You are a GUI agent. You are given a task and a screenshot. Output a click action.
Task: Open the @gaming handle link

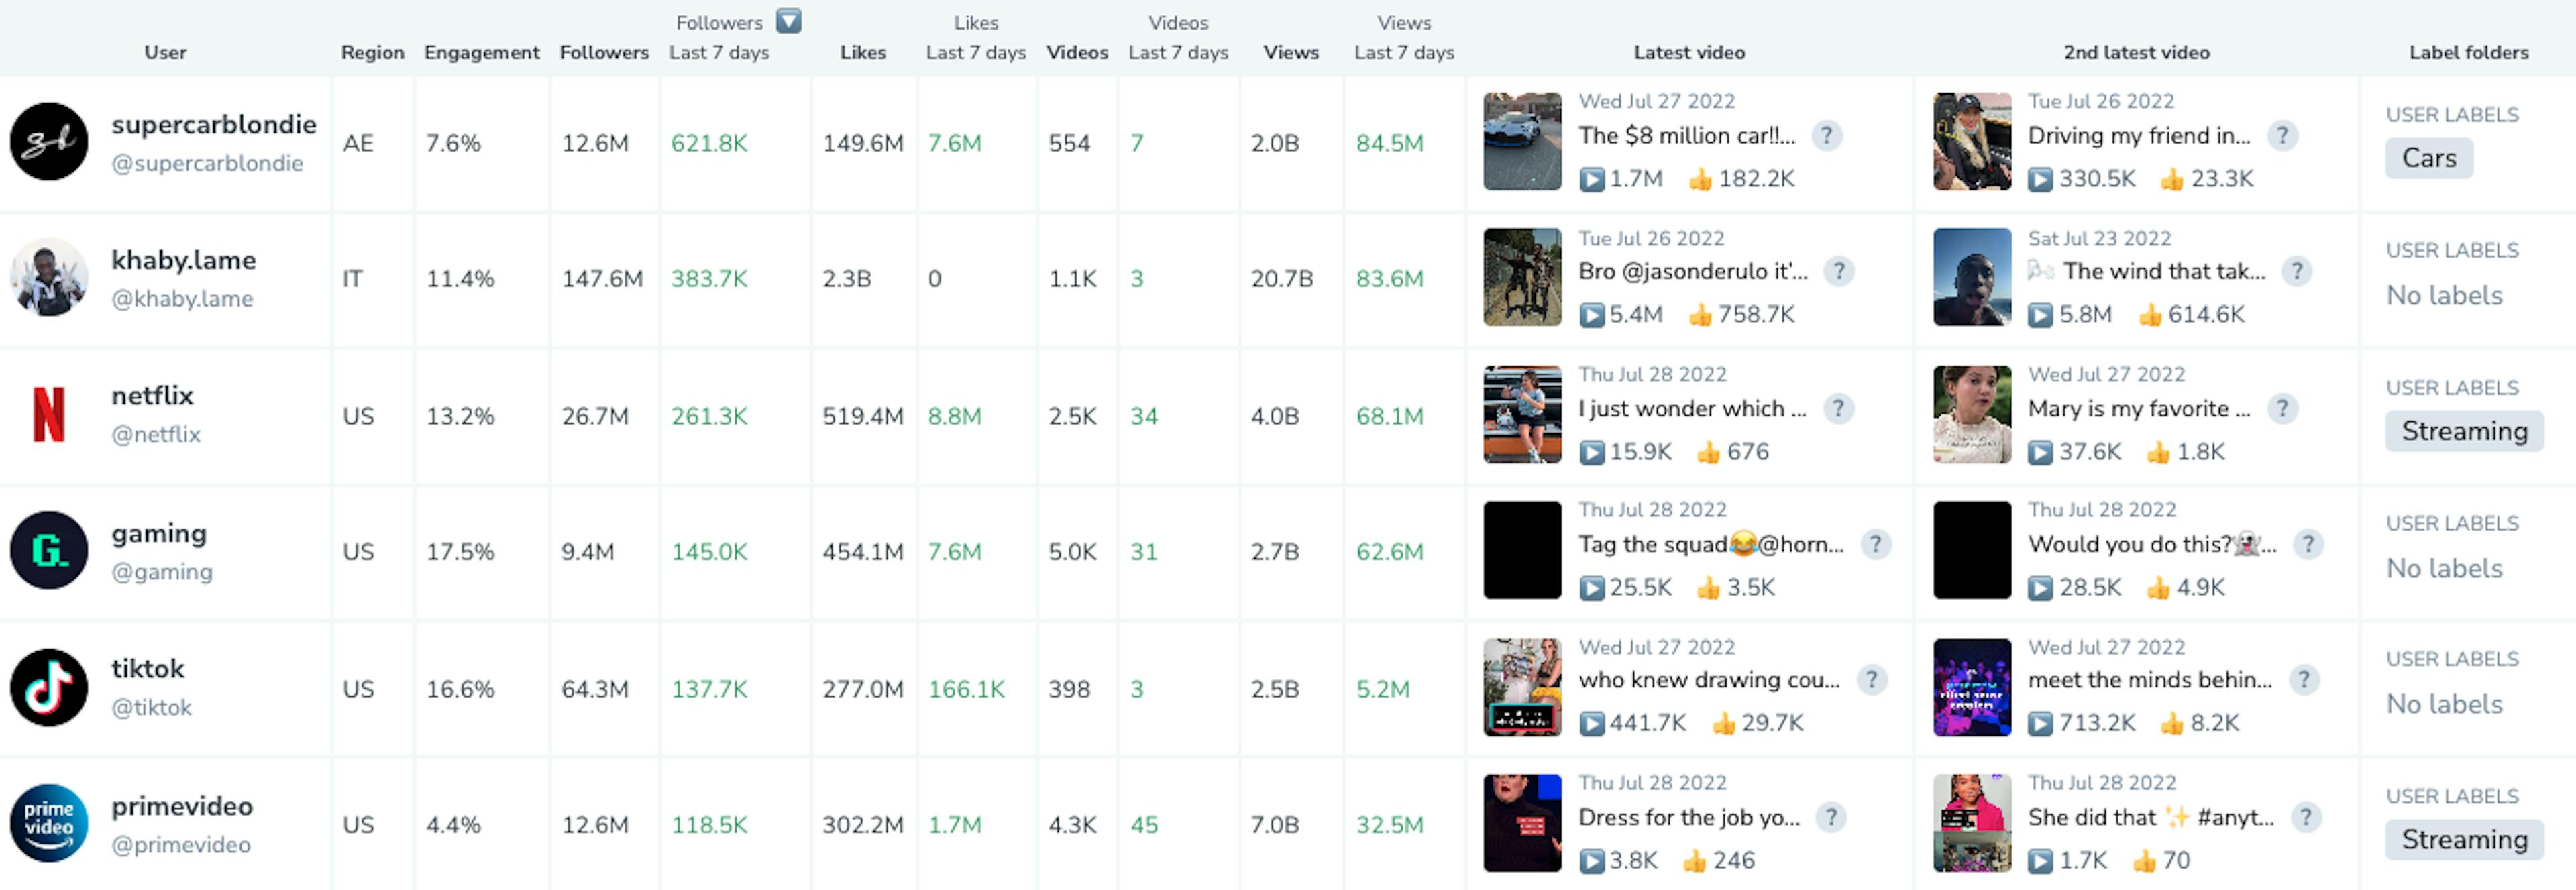point(162,572)
